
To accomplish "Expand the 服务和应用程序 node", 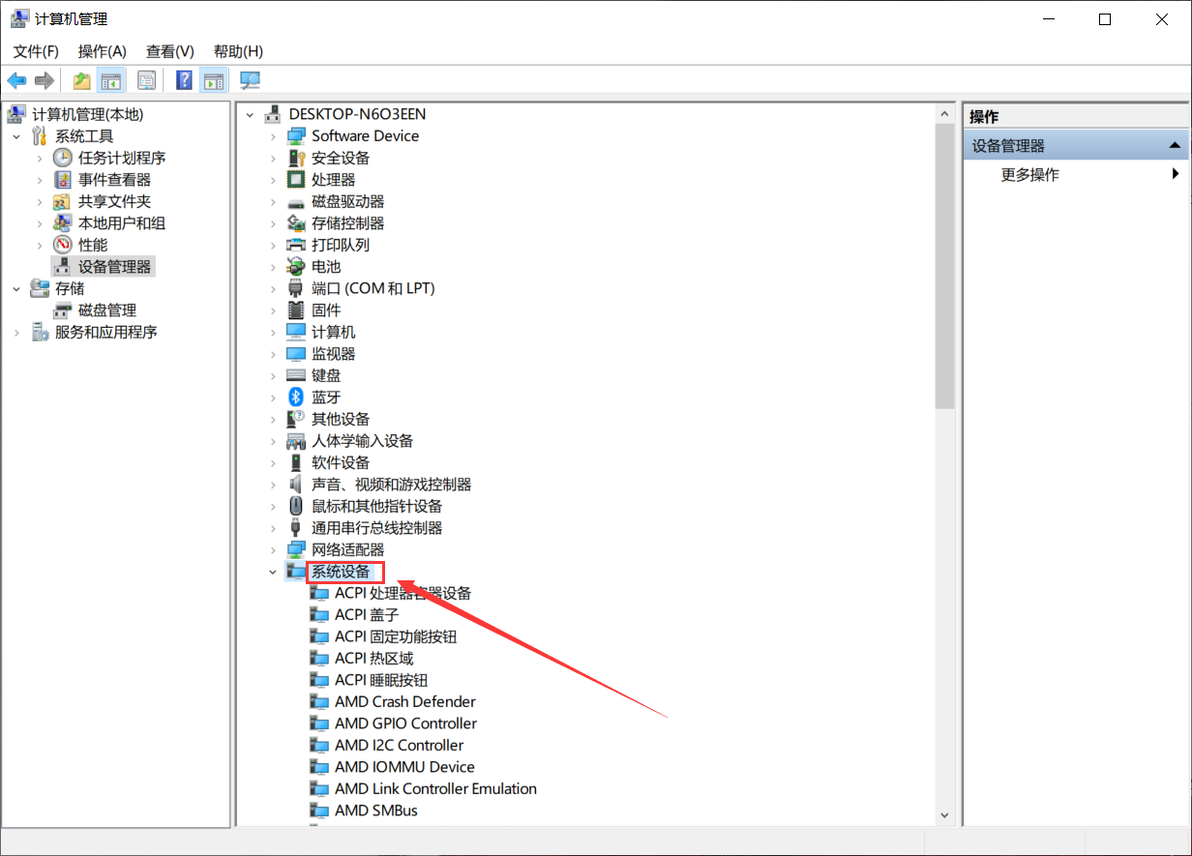I will (x=17, y=332).
